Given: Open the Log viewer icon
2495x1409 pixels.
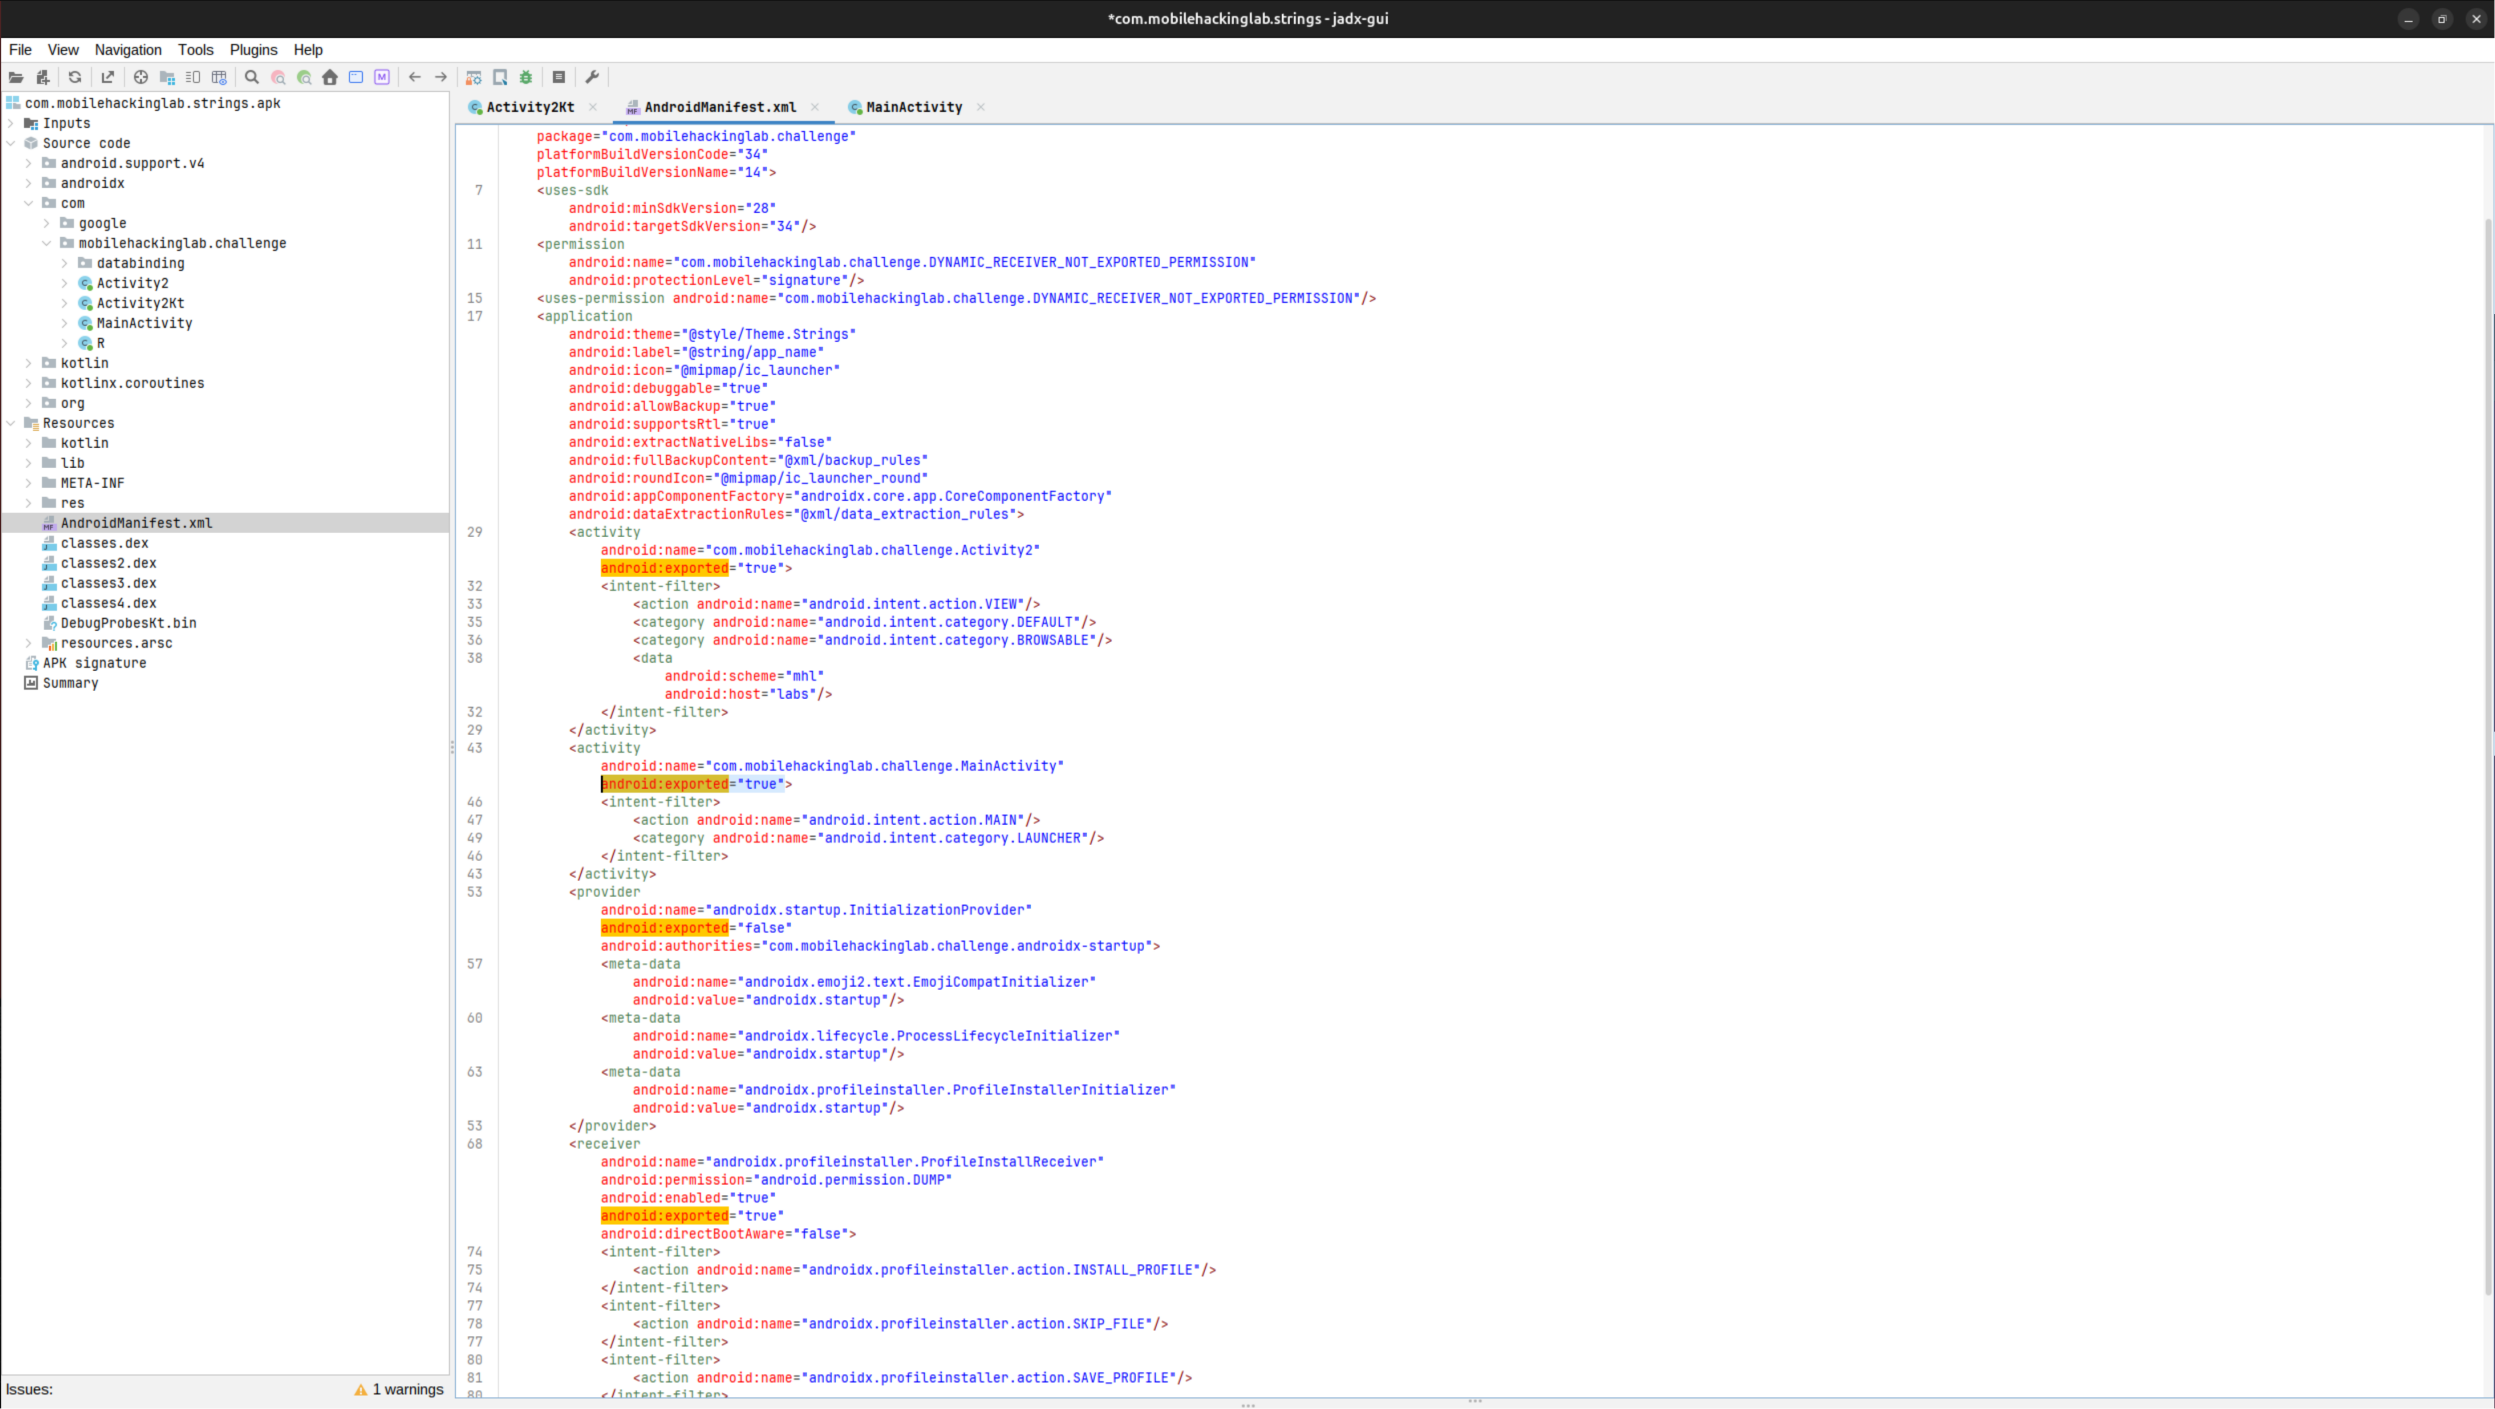Looking at the screenshot, I should click(559, 77).
